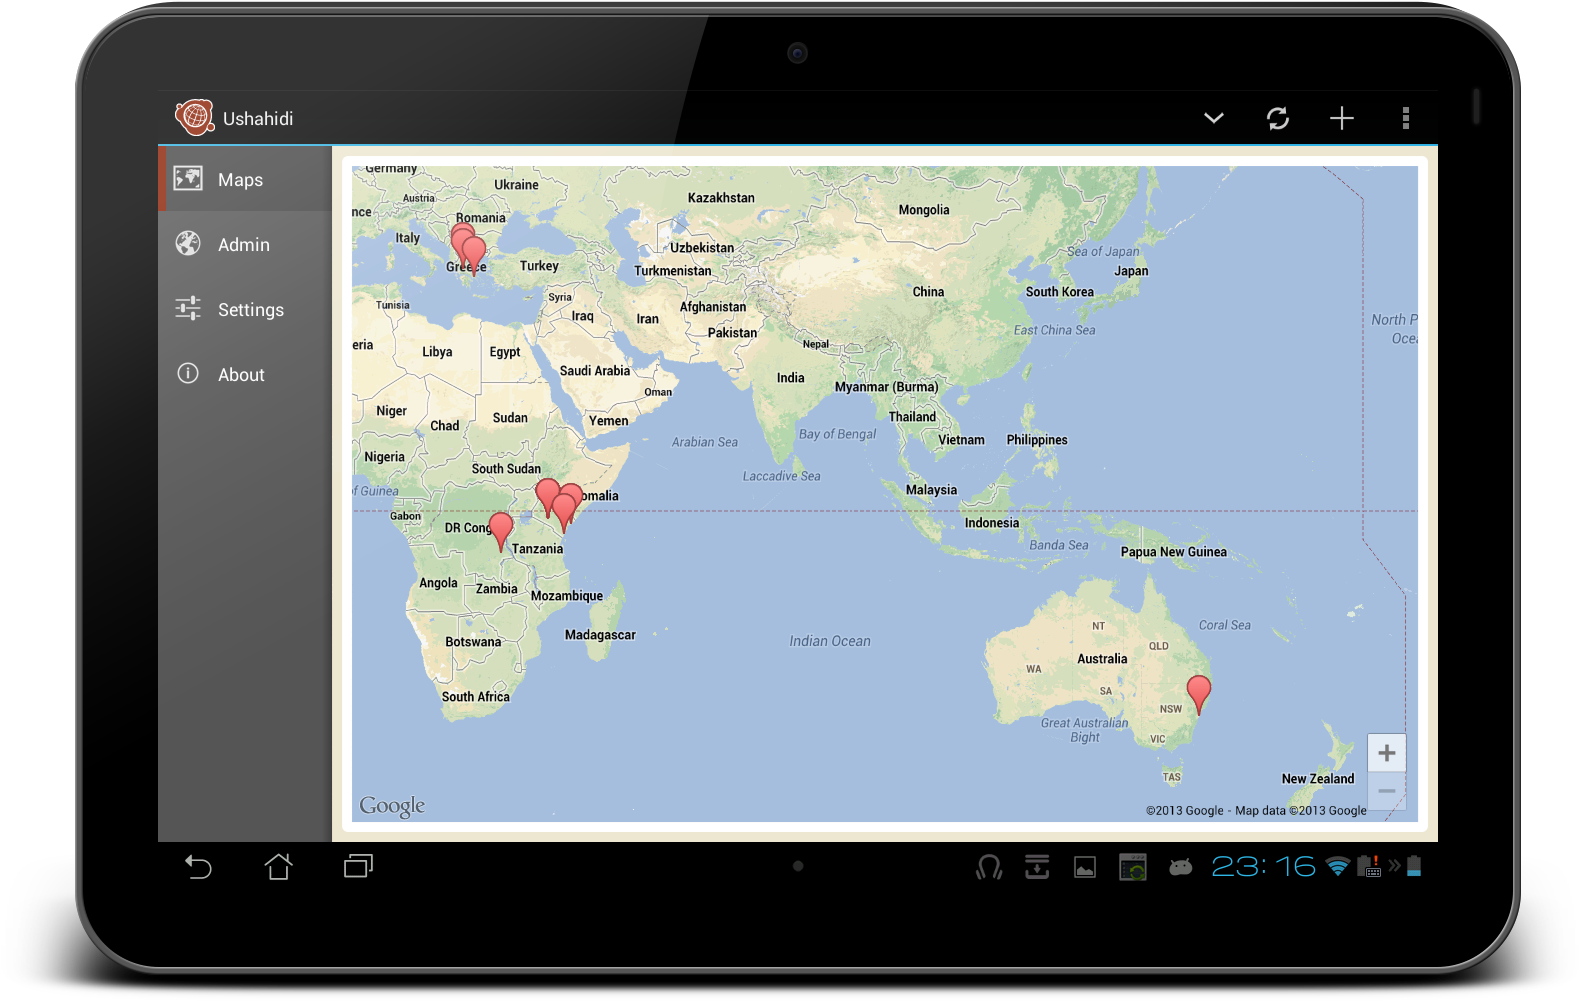The height and width of the screenshot is (1001, 1579).
Task: Click the Admin globe icon
Action: pos(188,243)
